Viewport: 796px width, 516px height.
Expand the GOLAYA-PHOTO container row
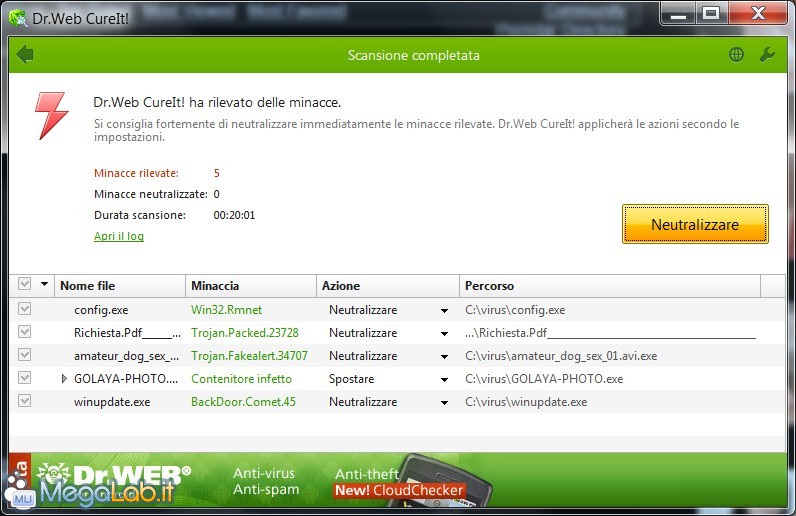pyautogui.click(x=64, y=378)
